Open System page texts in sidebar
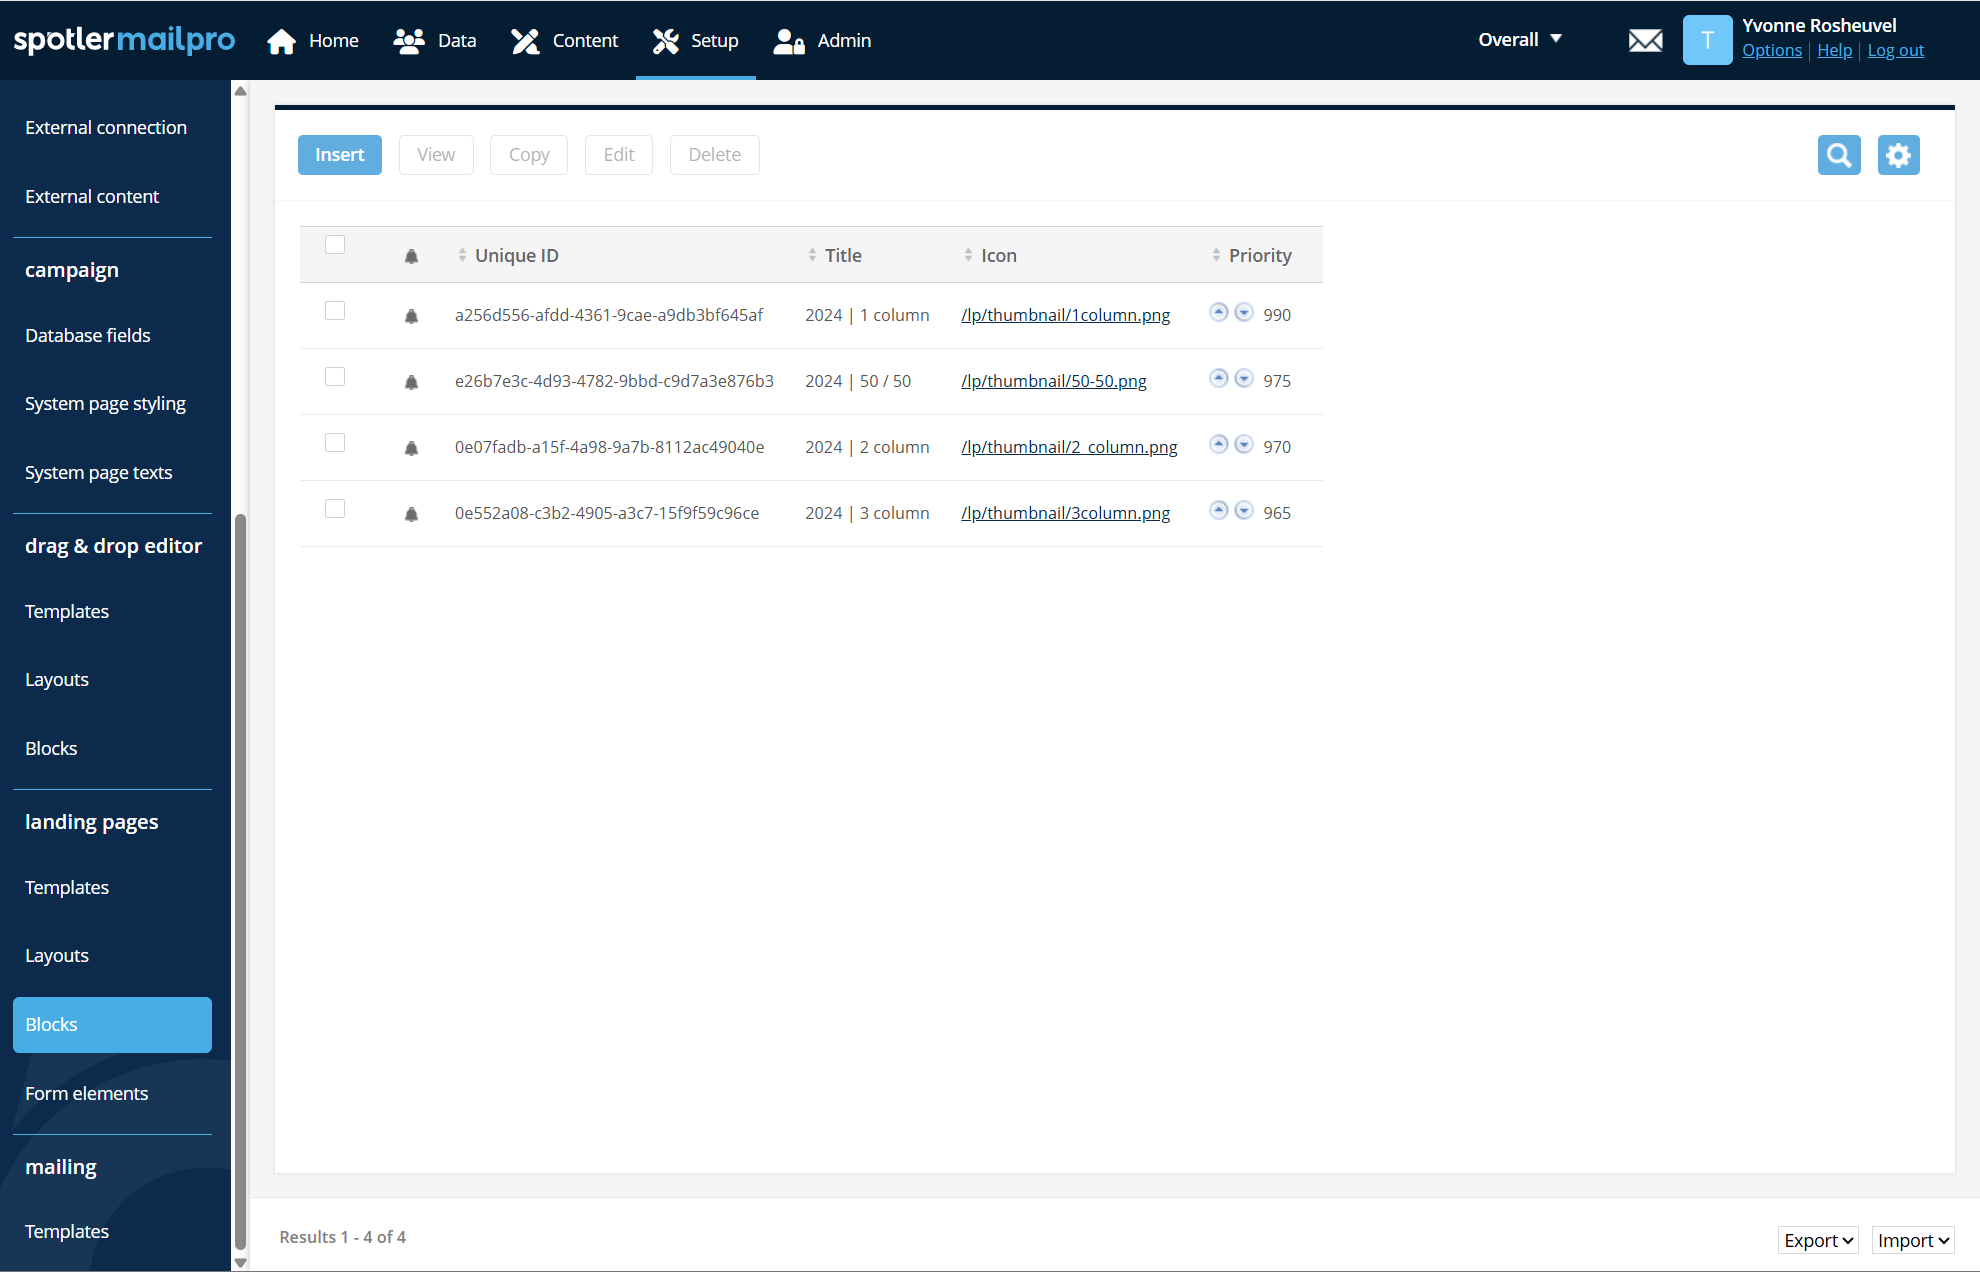 [99, 473]
